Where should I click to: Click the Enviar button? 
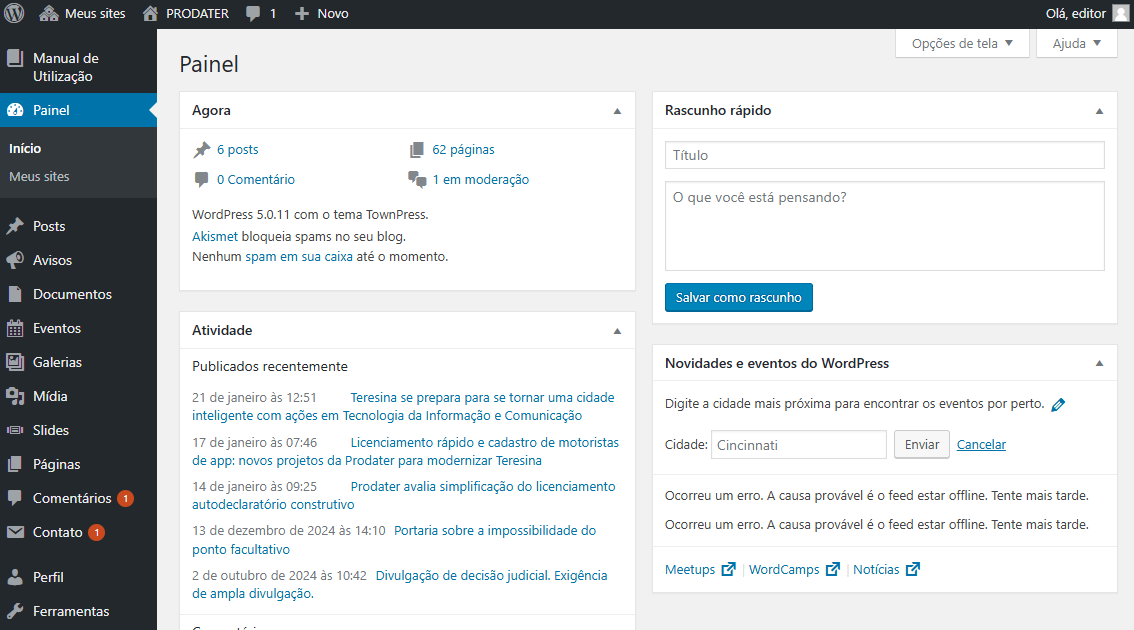pos(922,445)
